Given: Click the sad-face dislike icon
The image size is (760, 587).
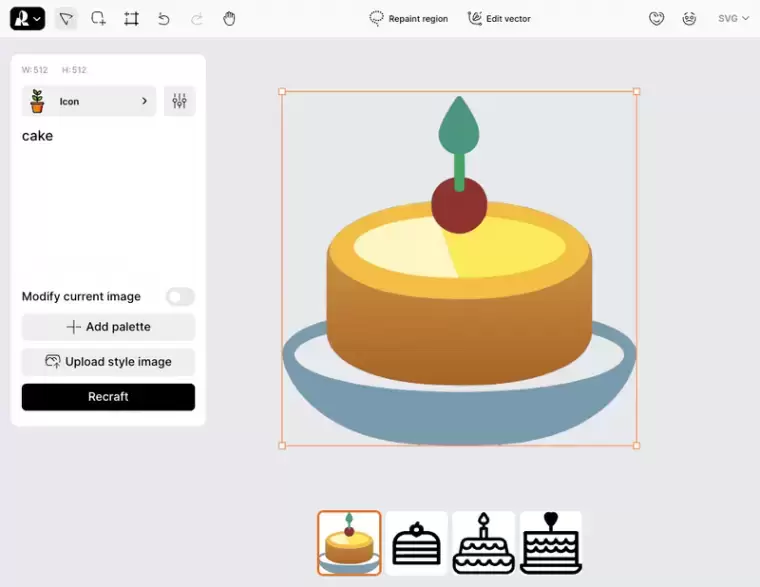Looking at the screenshot, I should [689, 18].
